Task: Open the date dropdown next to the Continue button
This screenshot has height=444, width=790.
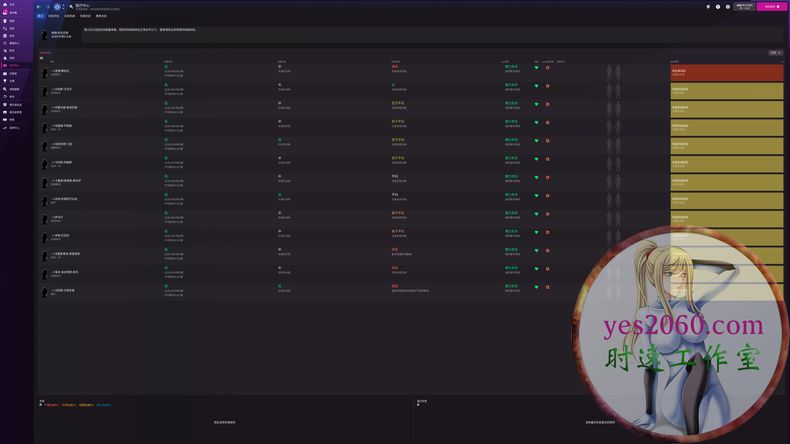Action: click(x=744, y=6)
